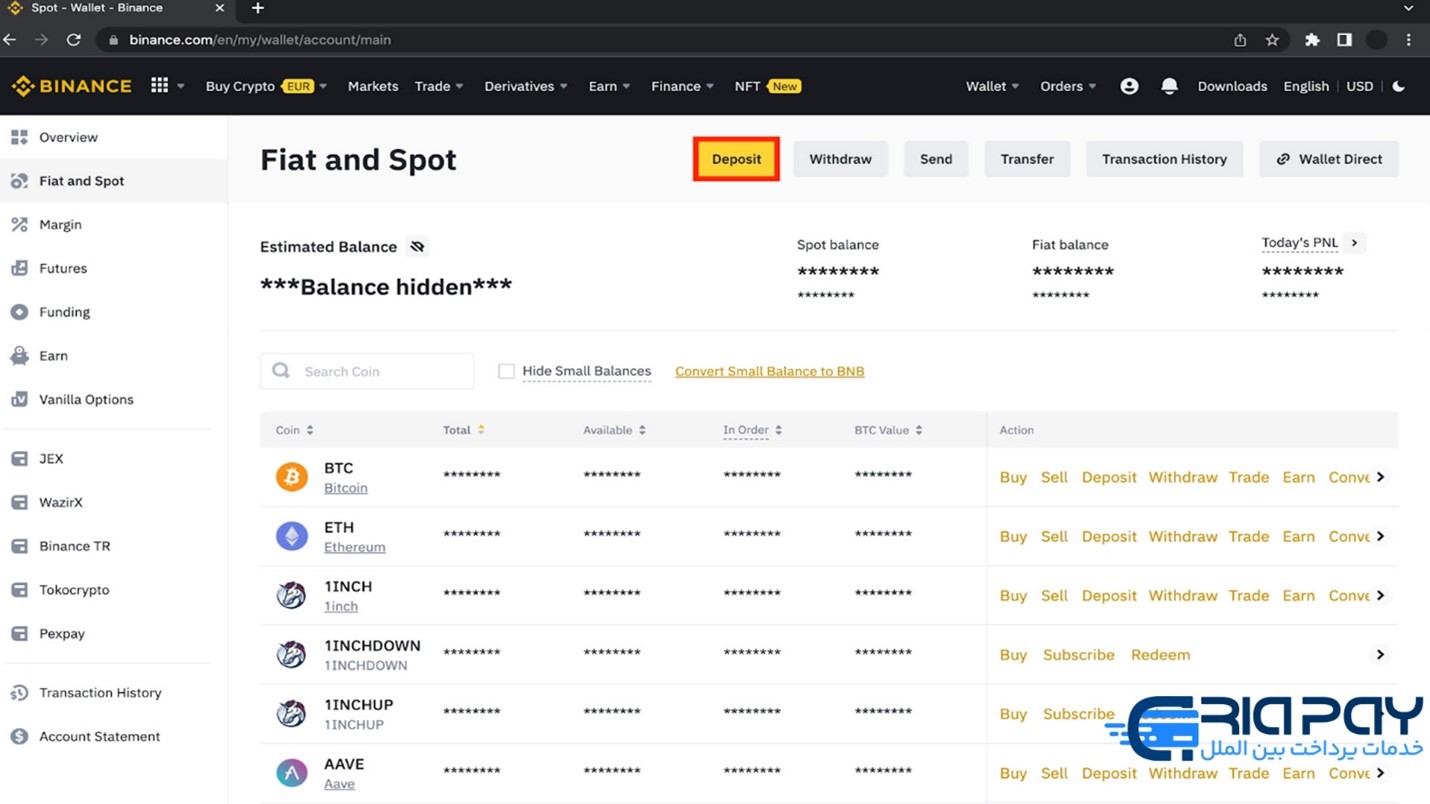Expand more actions arrow in BTC row
The image size is (1430, 804).
1380,477
